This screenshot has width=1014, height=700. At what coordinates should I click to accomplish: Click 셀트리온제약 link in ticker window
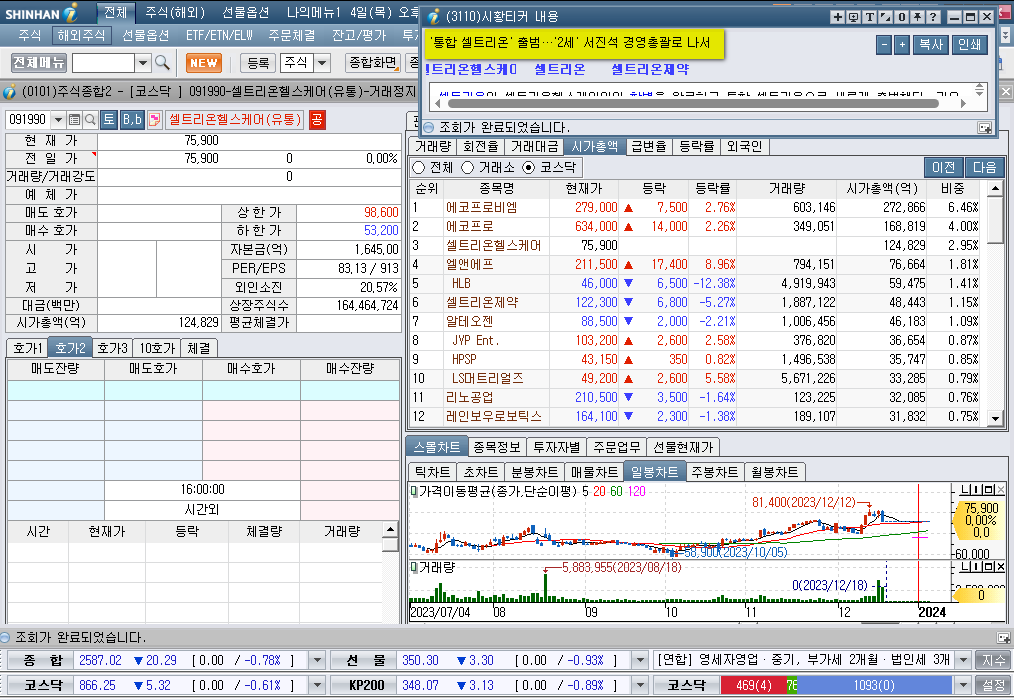click(x=650, y=69)
